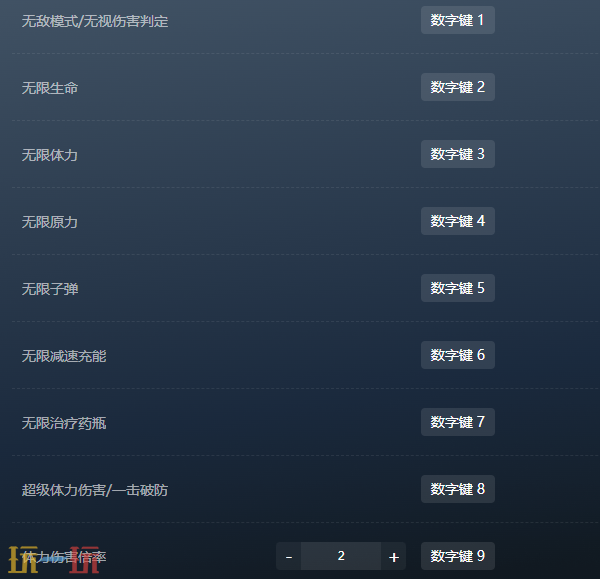Select the 无限生命 cheat option

click(50, 88)
